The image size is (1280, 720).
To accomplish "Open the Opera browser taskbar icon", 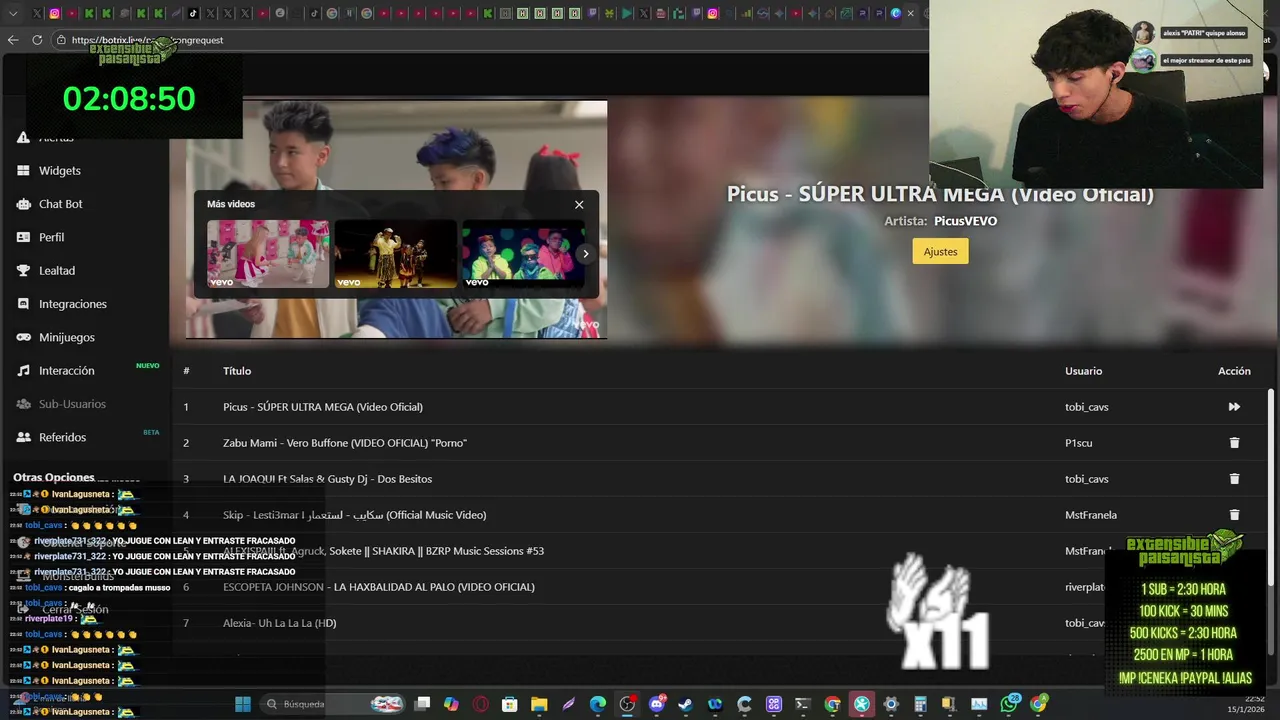I will 480,704.
